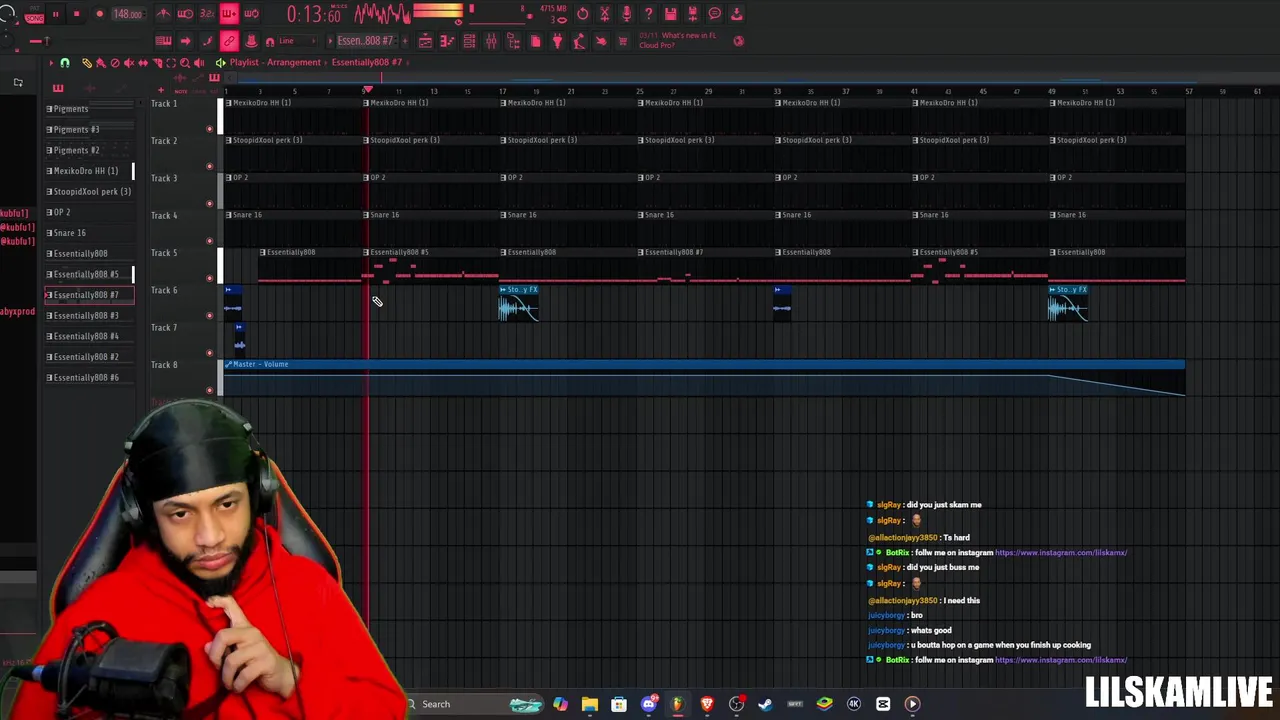Toggle the highlighted link/multilink controllers icon
Image resolution: width=1280 pixels, height=720 pixels.
229,41
